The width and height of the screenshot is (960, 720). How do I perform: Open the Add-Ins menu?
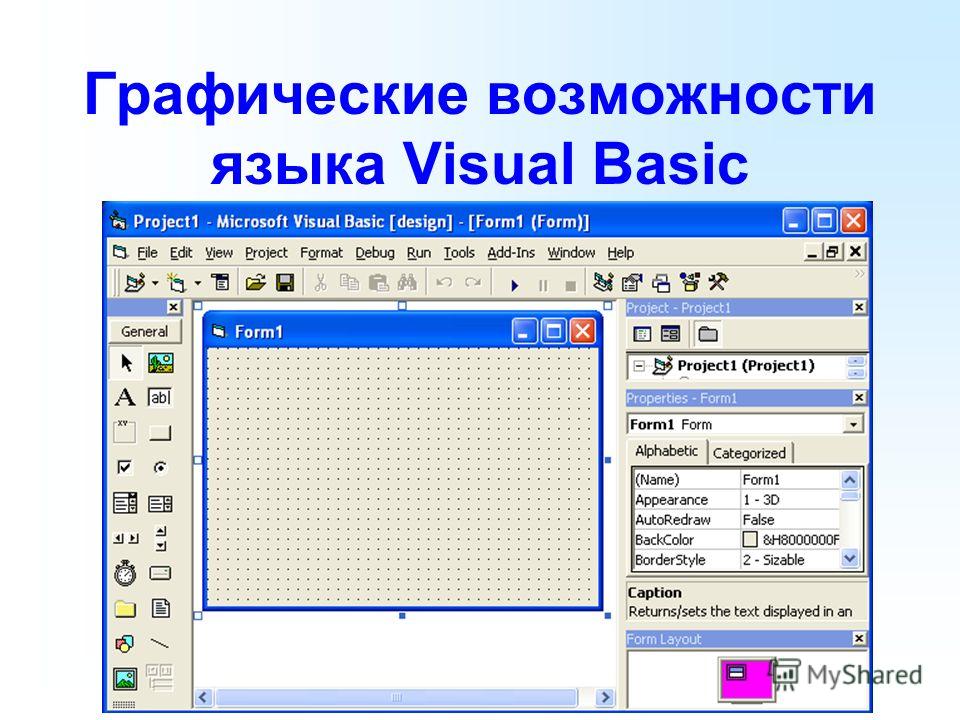coord(511,253)
